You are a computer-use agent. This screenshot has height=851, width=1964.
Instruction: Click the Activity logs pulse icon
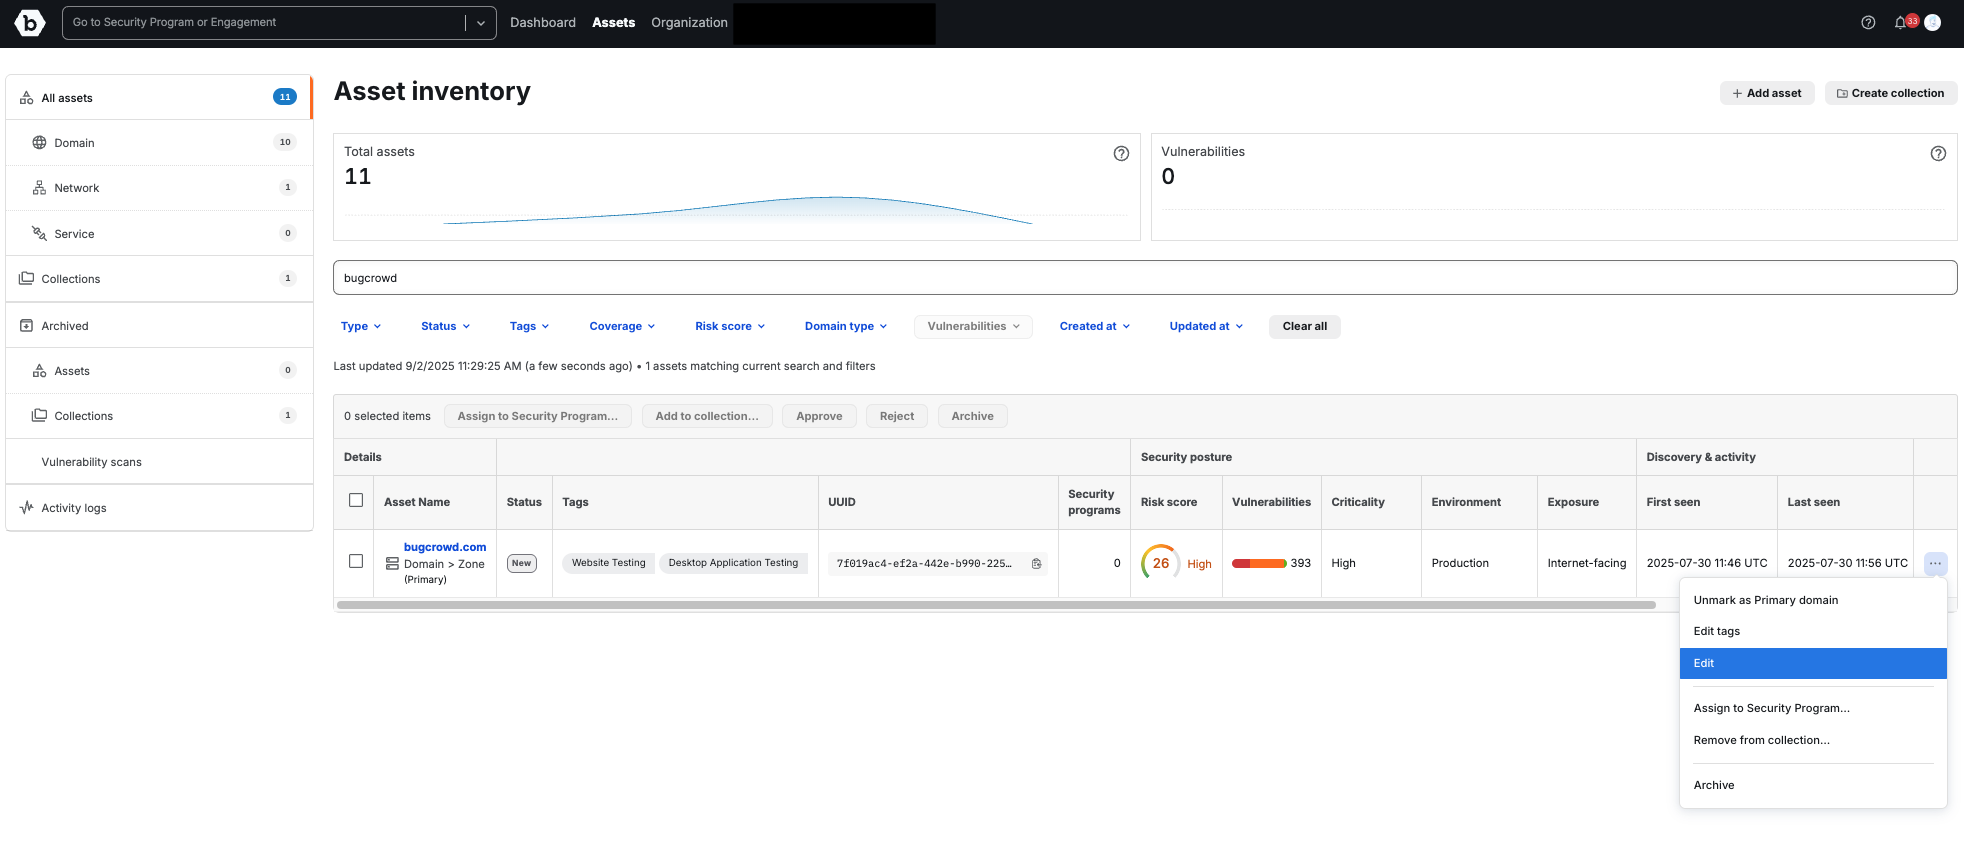[27, 508]
